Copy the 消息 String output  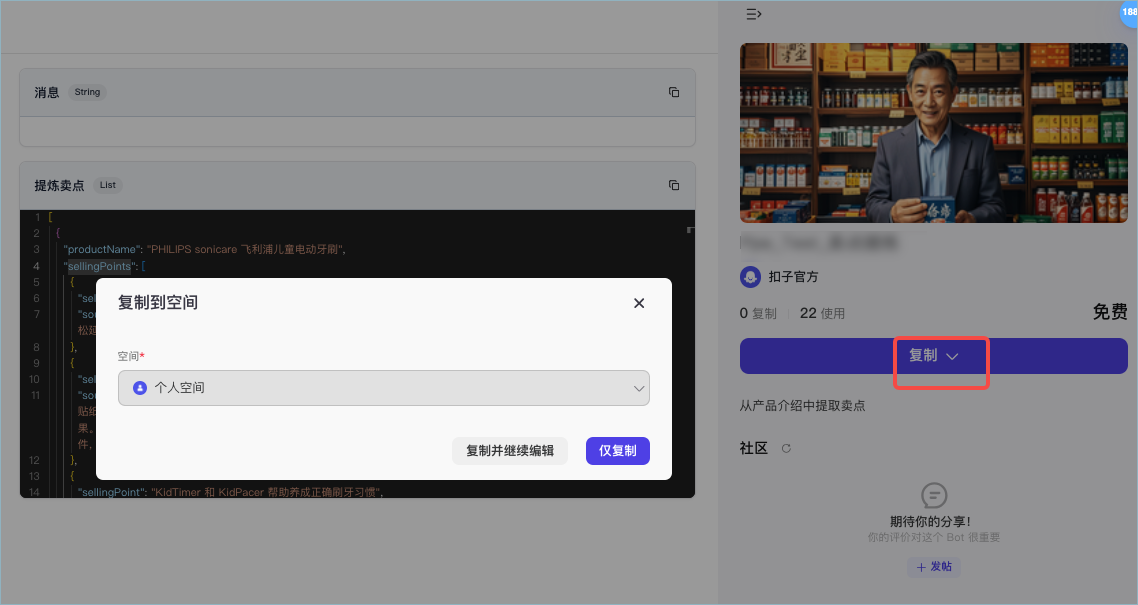pyautogui.click(x=674, y=92)
